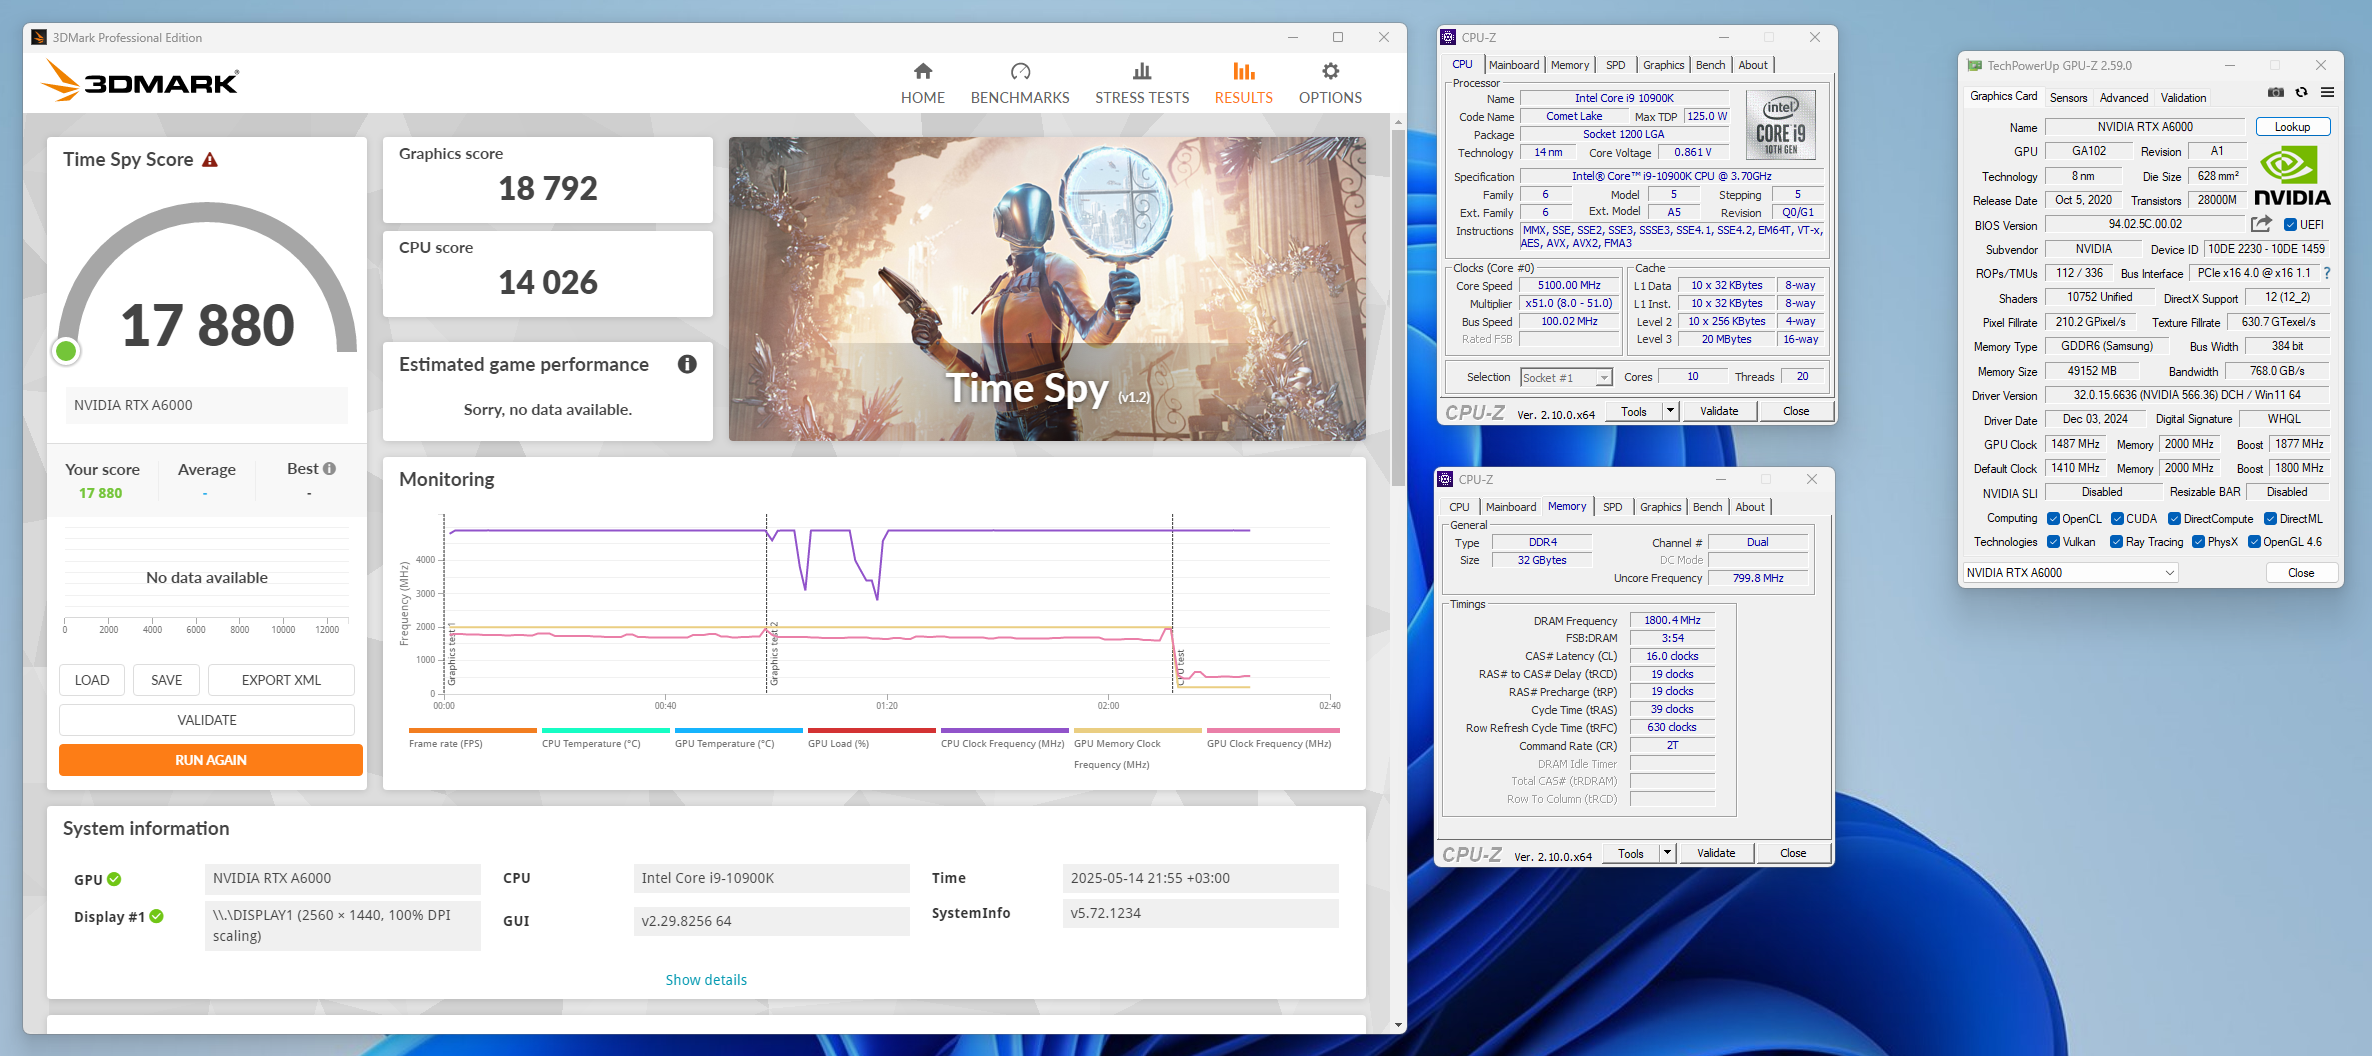Screen dimensions: 2372x1056
Task: Click the CPU Clock Frequency purple legend bar
Action: click(1004, 731)
